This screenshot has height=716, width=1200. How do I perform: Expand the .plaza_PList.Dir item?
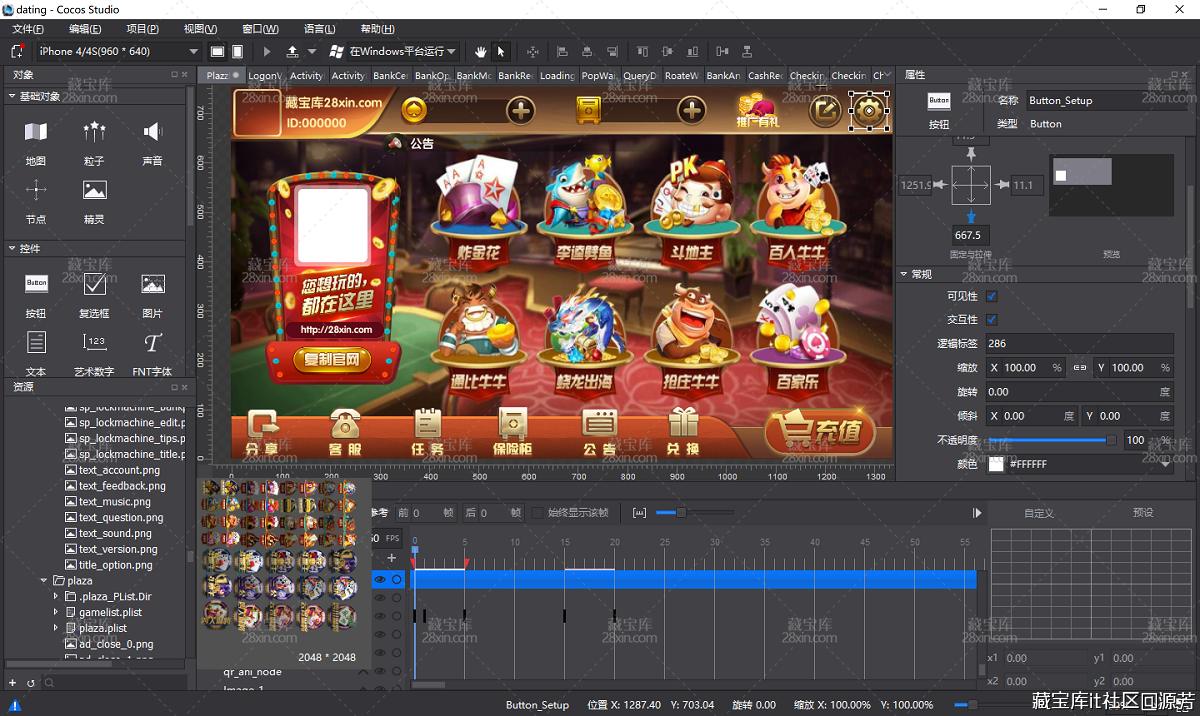(x=56, y=596)
